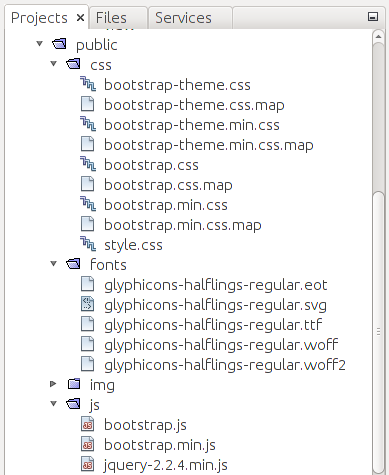Select glyphicons-halflings-regular.woff2 file name
The height and width of the screenshot is (475, 389).
click(225, 365)
